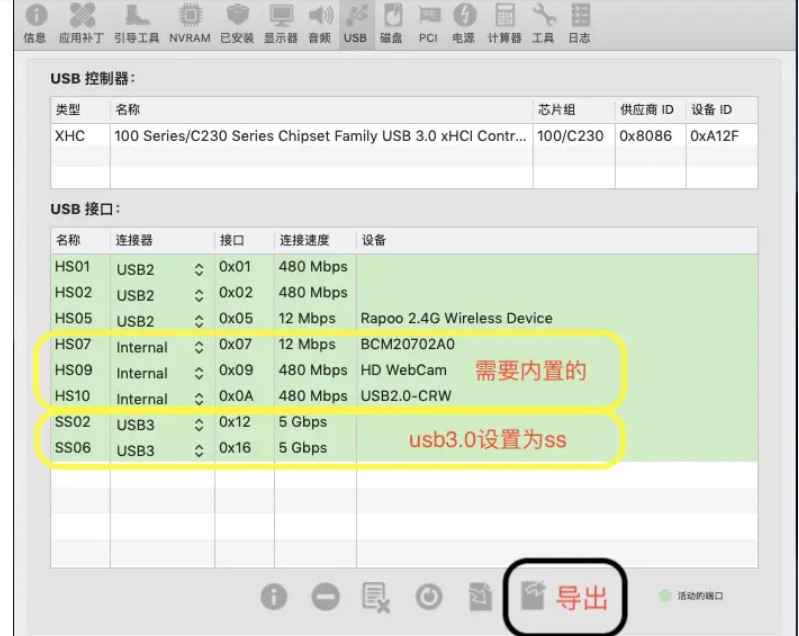Click the bottom info (i) icon
Image resolution: width=799 pixels, height=636 pixels.
point(274,597)
